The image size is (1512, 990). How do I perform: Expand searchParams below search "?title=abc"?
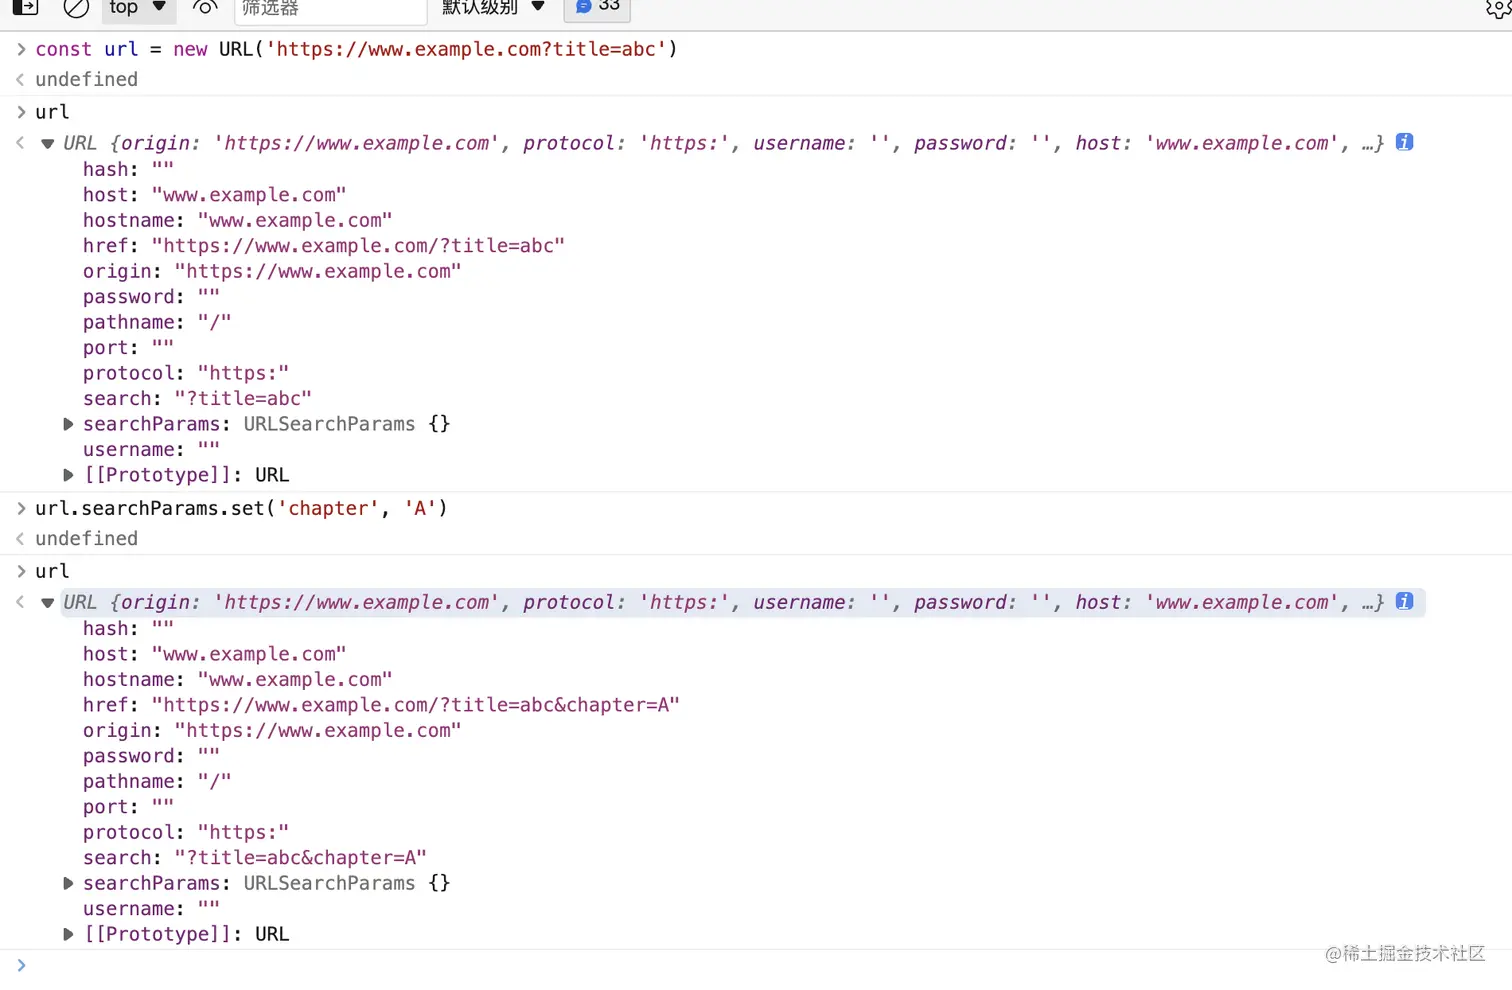68,424
